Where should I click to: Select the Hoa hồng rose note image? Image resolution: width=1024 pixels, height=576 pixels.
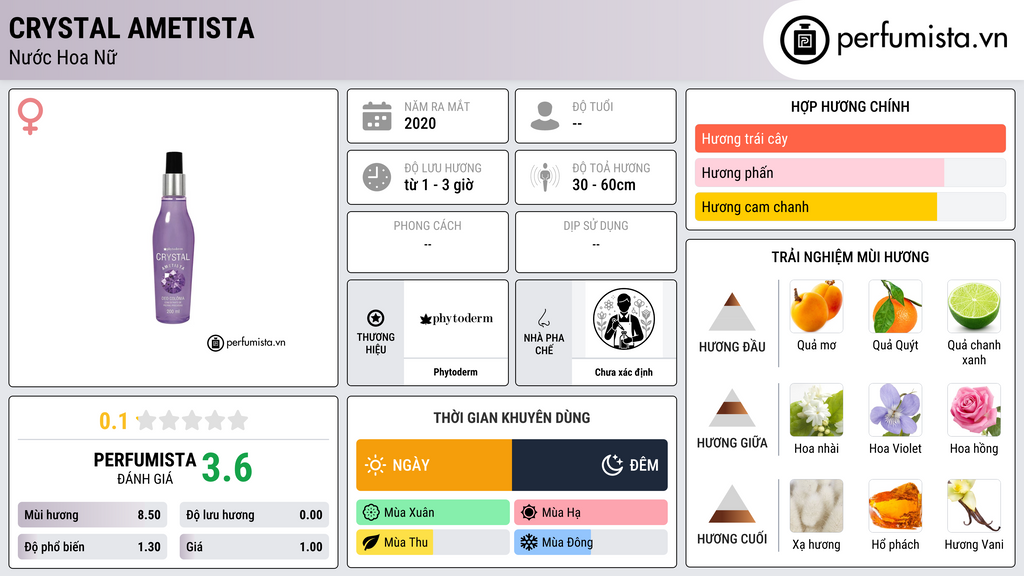tap(974, 409)
